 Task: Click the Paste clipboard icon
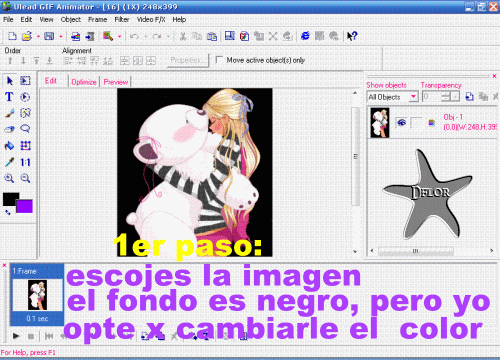click(212, 36)
